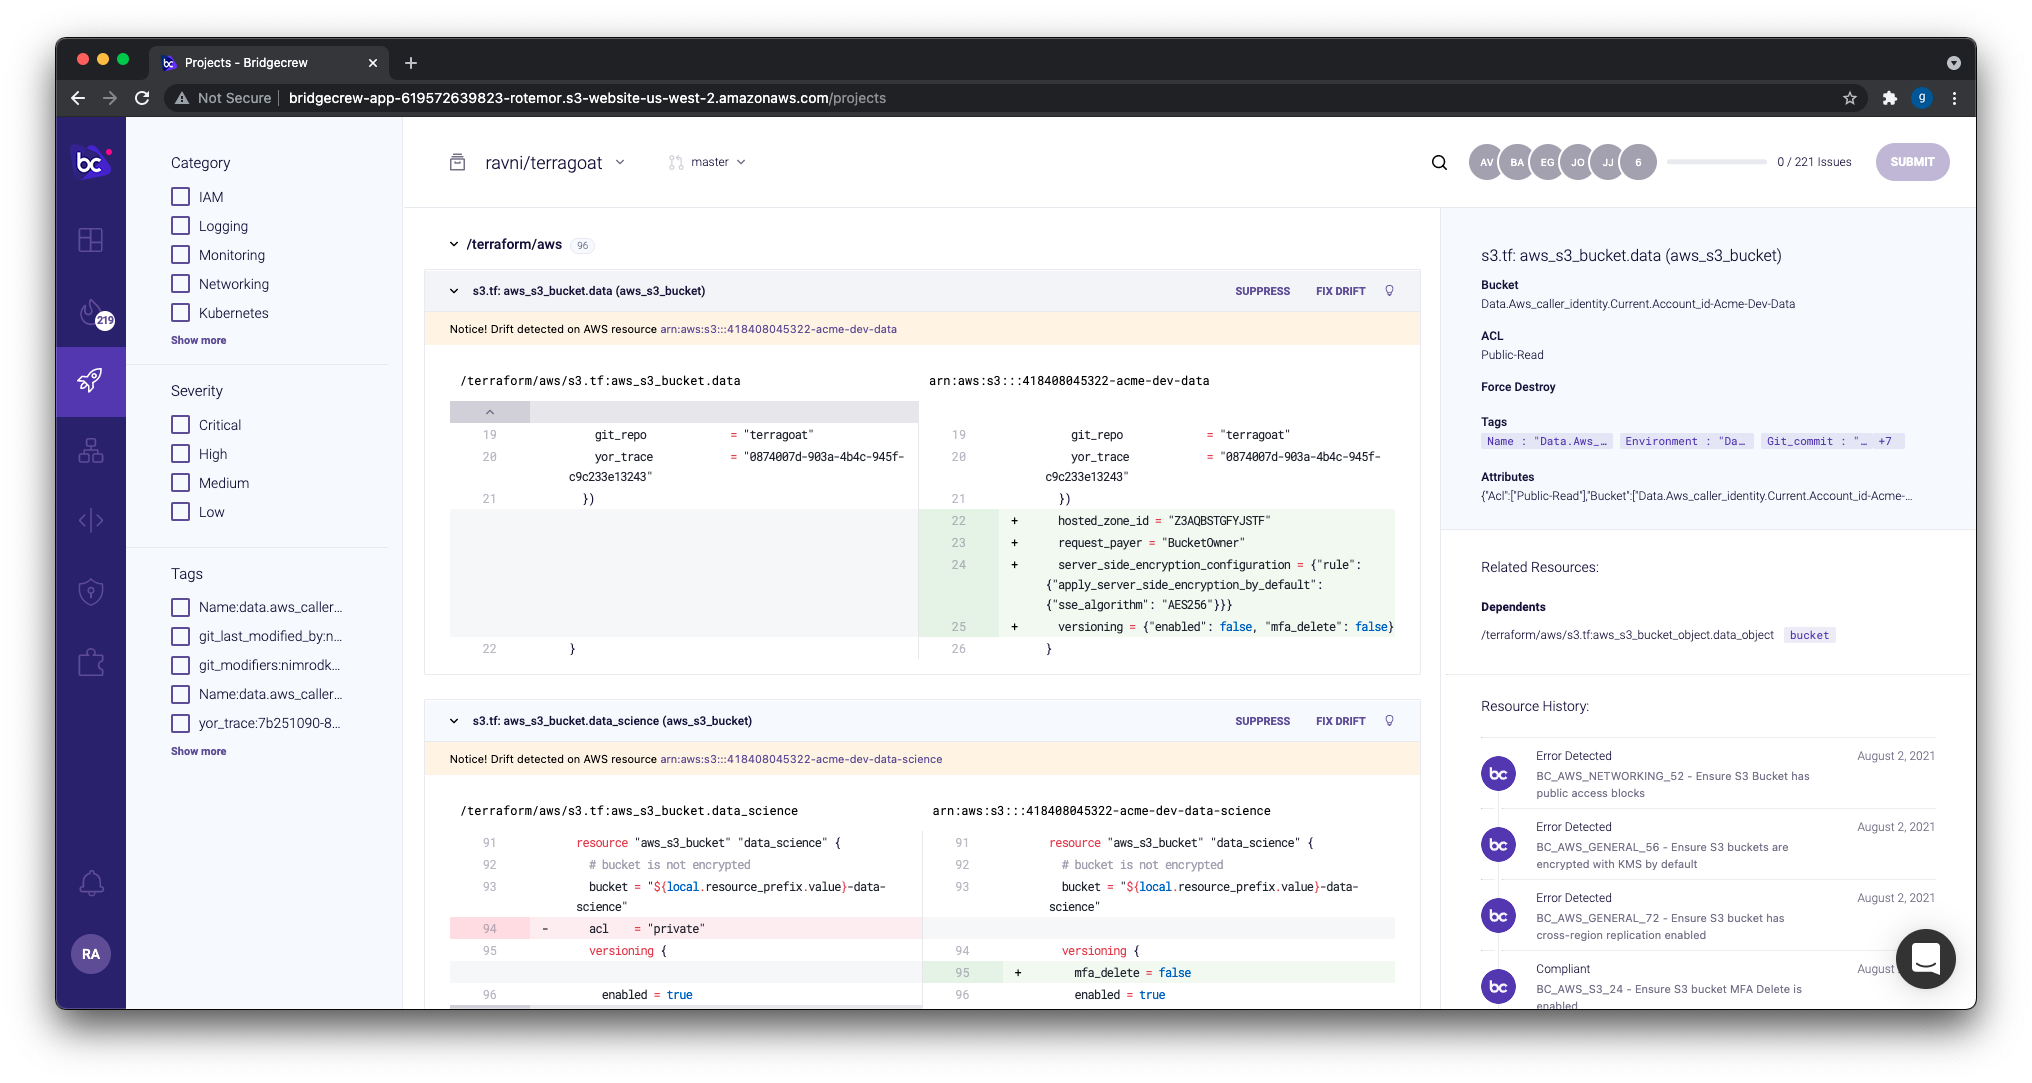The width and height of the screenshot is (2032, 1083).
Task: Click the Bridgecrew logo in sidebar
Action: pyautogui.click(x=91, y=161)
